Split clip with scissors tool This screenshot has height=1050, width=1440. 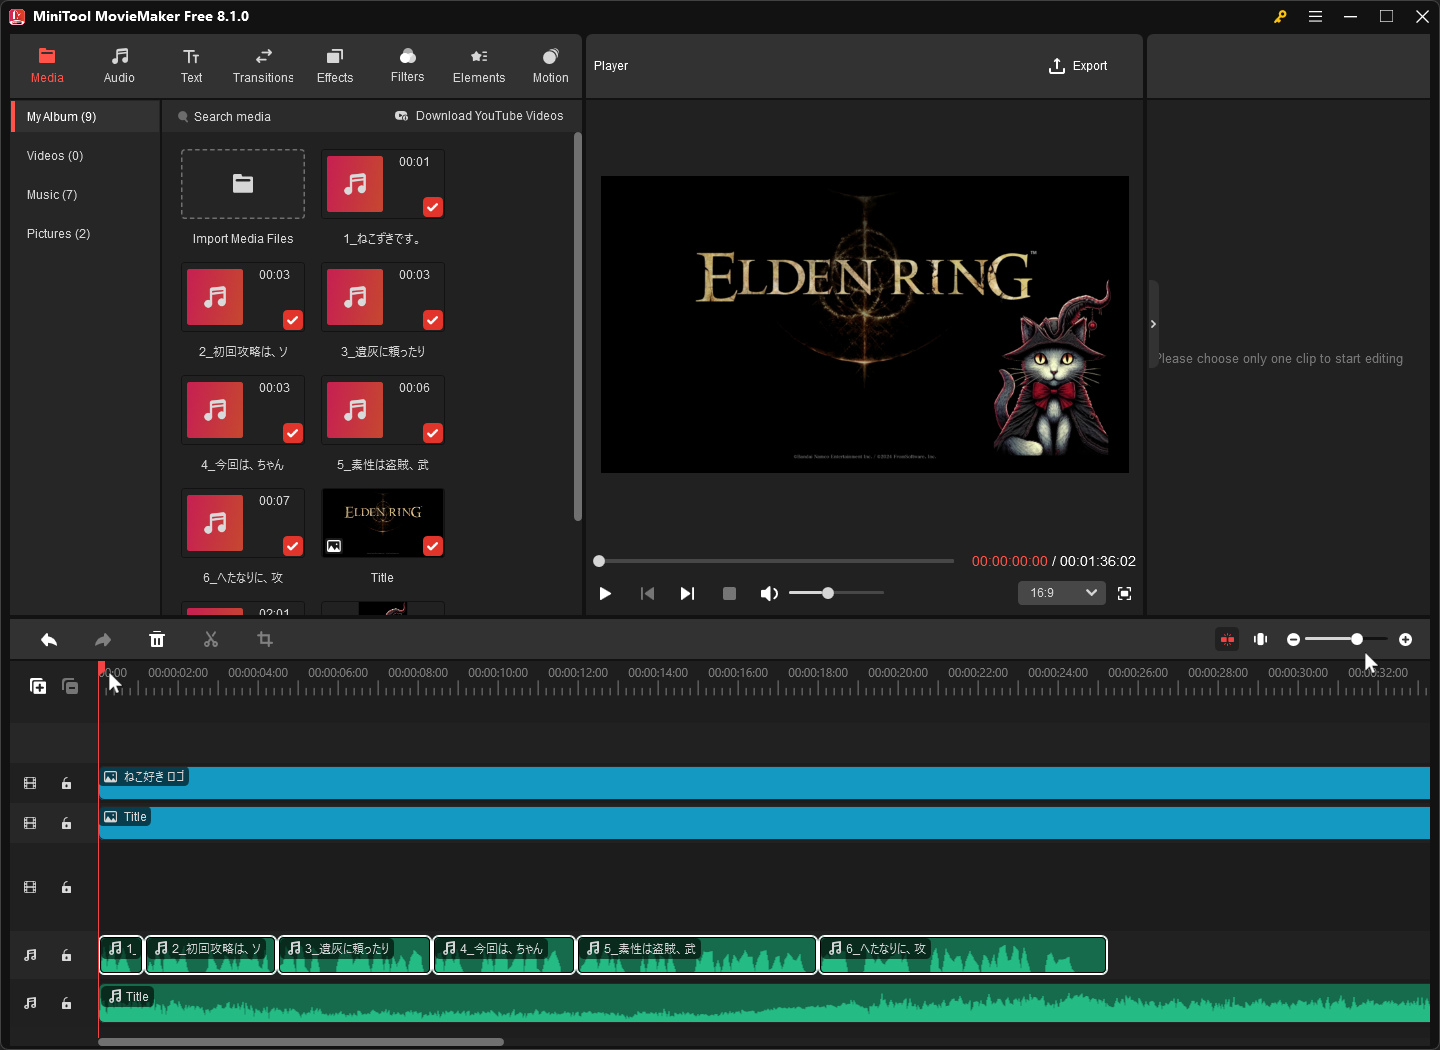211,640
